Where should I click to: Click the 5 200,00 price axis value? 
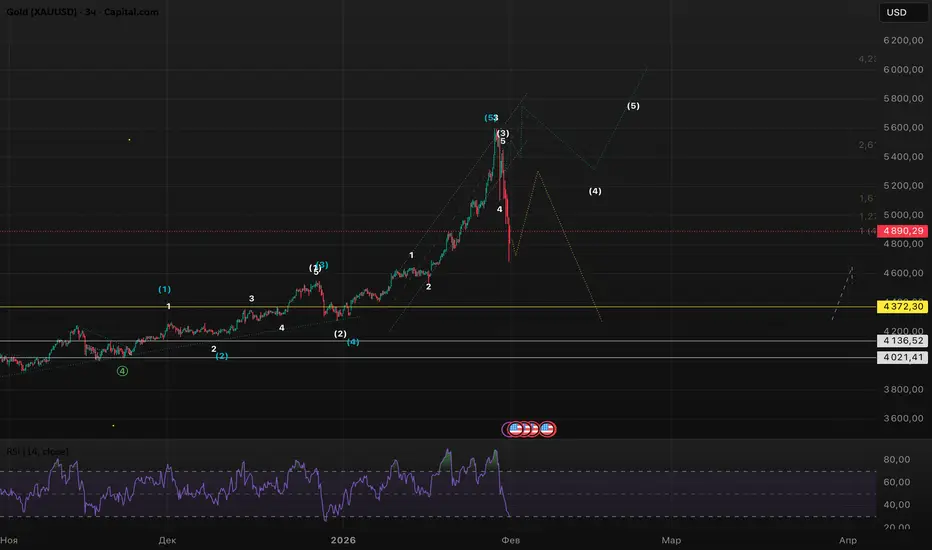[x=903, y=186]
